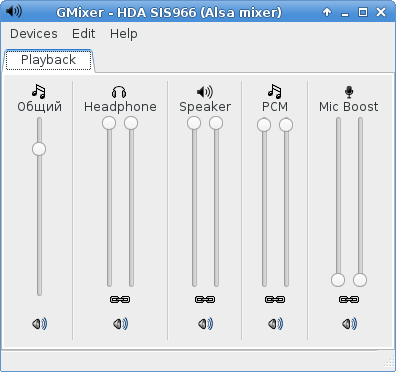
Task: Click the title bar speaker icon
Action: (x=14, y=11)
